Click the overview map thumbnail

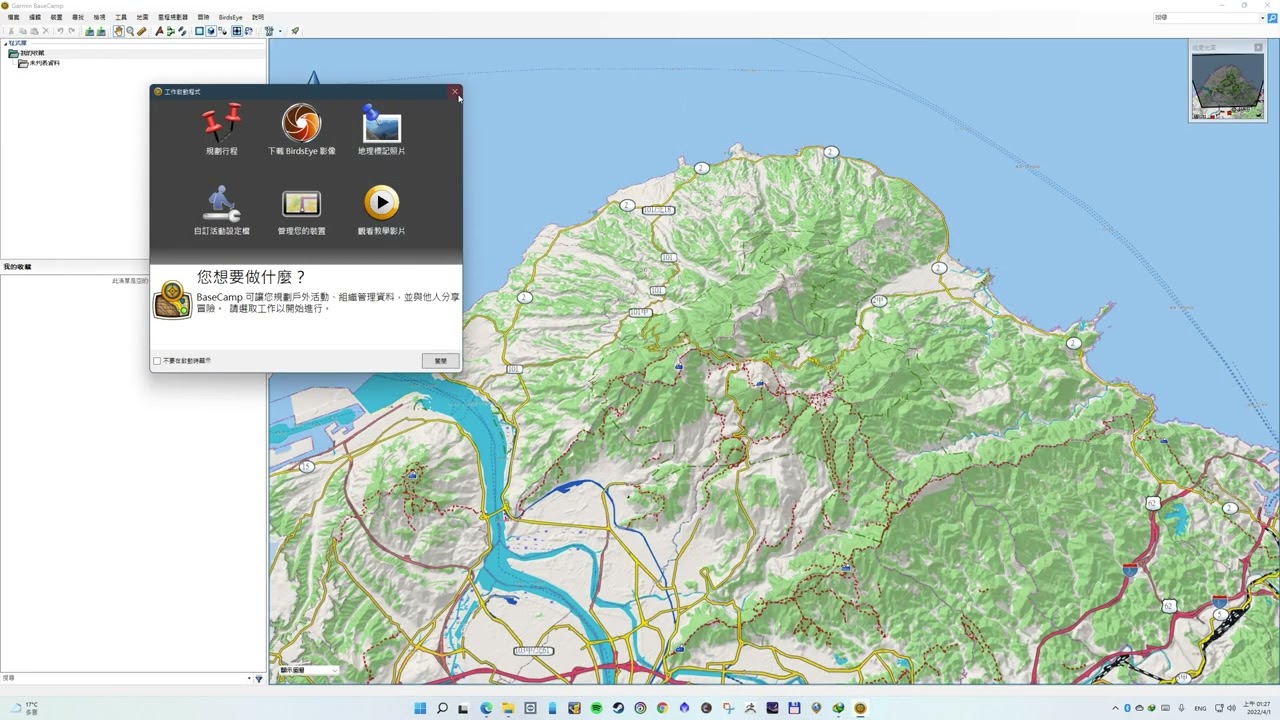[1228, 86]
